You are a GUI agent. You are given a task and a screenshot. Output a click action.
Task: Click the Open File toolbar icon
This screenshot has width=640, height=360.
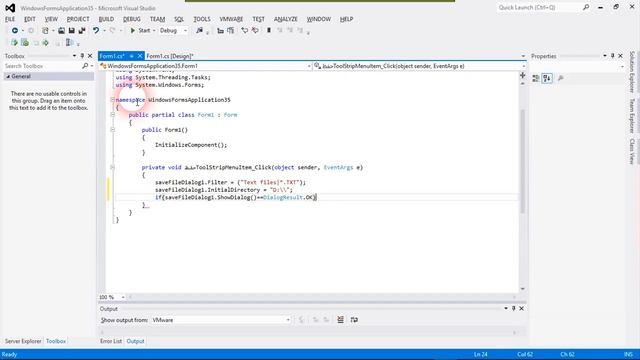pyautogui.click(x=61, y=31)
